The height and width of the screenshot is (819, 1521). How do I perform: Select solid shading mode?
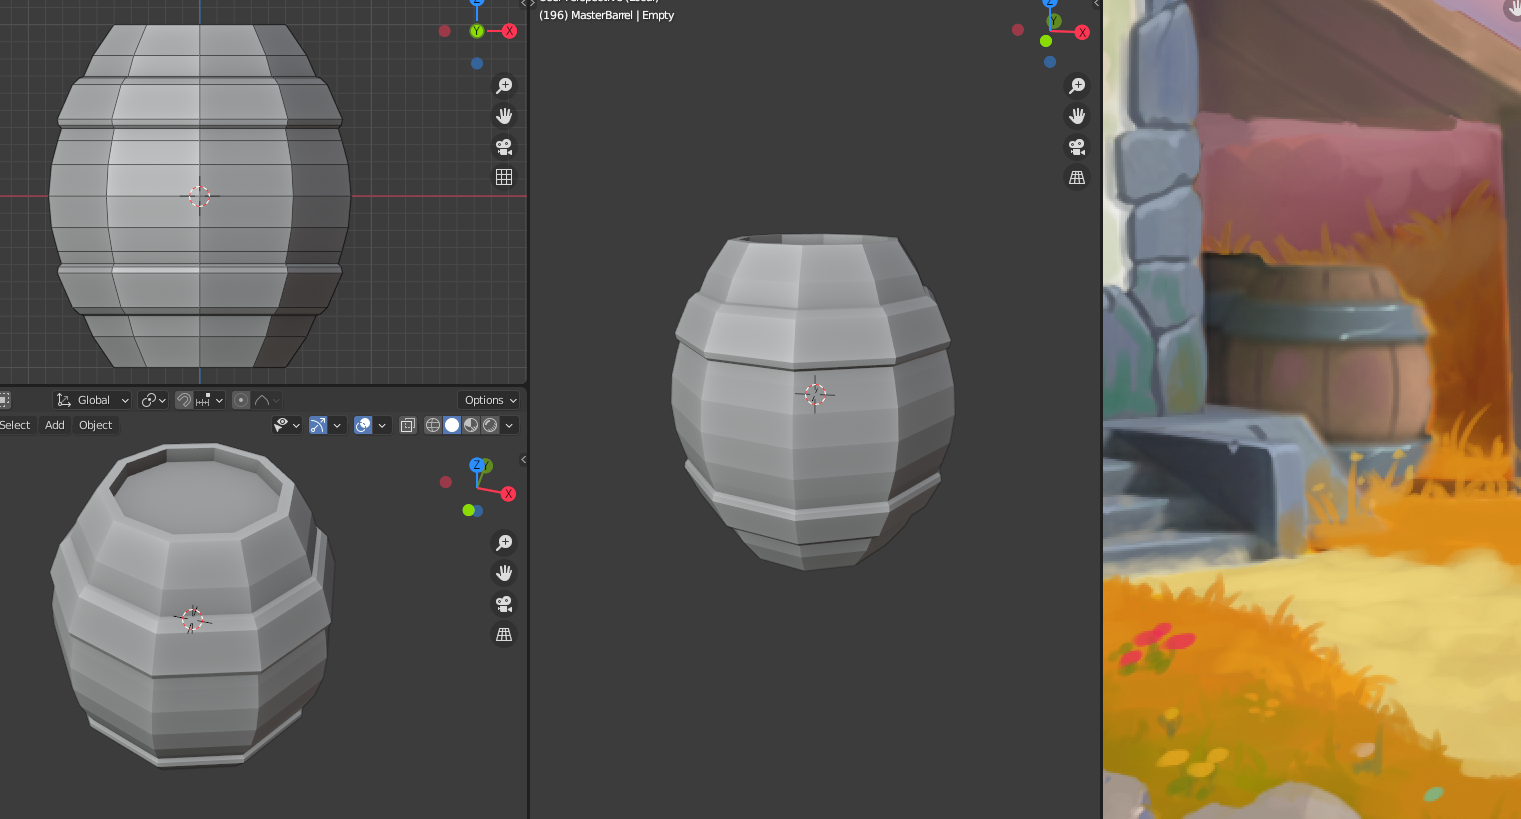pyautogui.click(x=452, y=425)
